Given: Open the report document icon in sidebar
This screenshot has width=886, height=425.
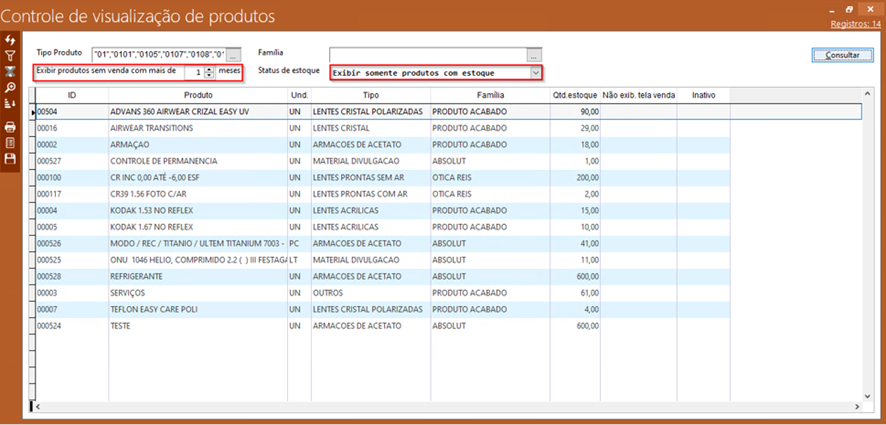Looking at the screenshot, I should click(x=10, y=143).
